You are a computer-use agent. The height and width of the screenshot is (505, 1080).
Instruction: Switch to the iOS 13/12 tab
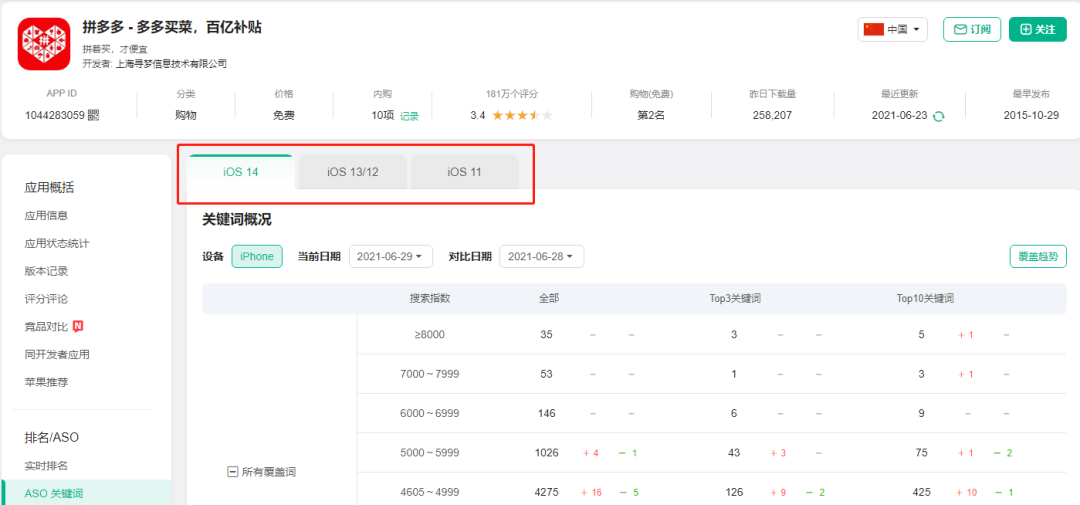coord(353,172)
